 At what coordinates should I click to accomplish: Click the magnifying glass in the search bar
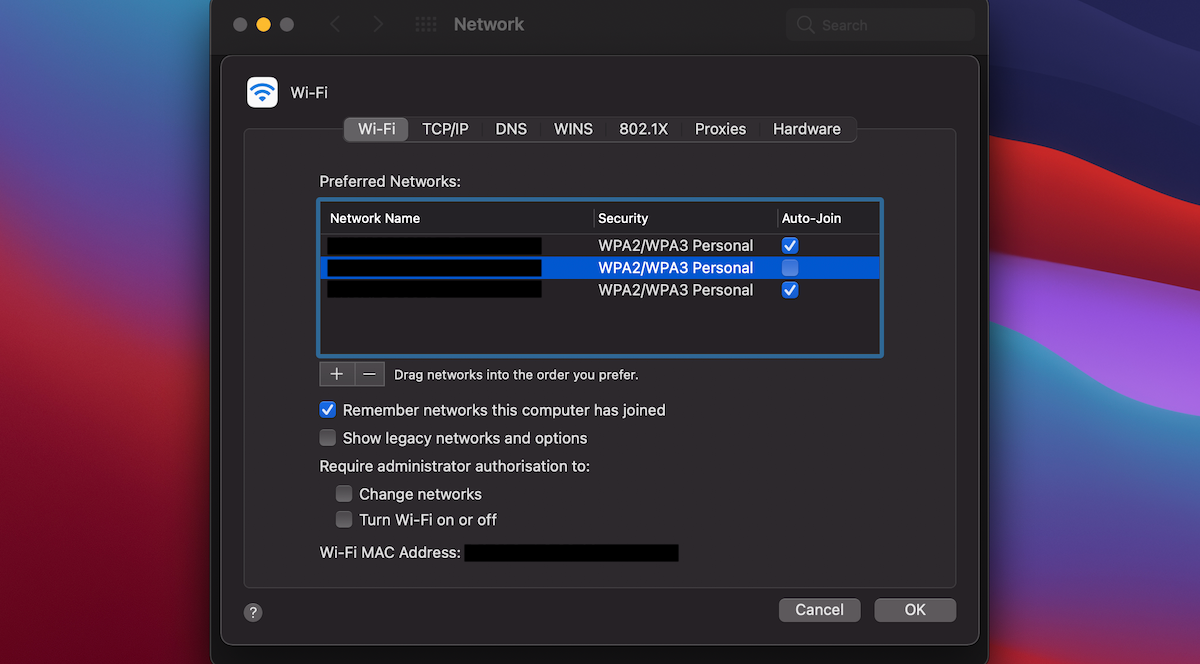click(806, 24)
